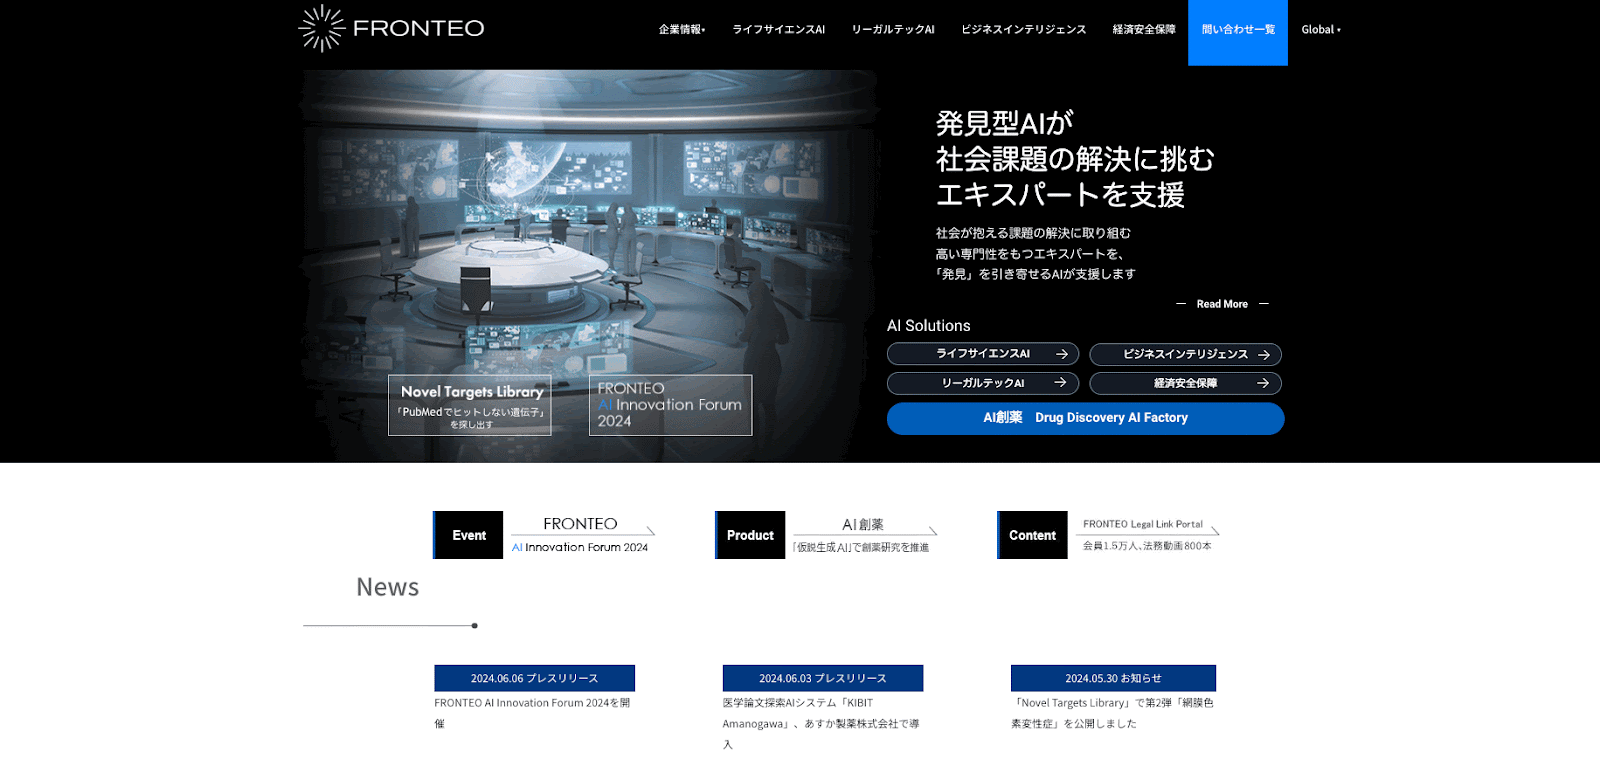Click arrow icon on リーガルテックAI solution button
Image resolution: width=1600 pixels, height=759 pixels.
(x=1060, y=383)
